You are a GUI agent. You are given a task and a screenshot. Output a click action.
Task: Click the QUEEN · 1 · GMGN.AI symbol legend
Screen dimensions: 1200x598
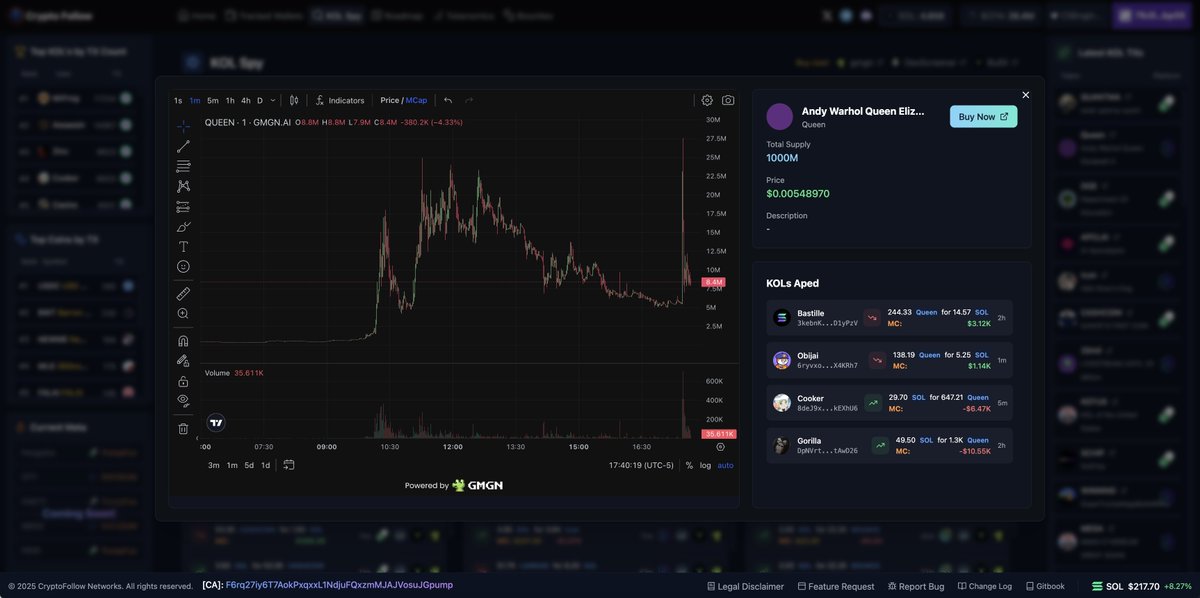[248, 122]
